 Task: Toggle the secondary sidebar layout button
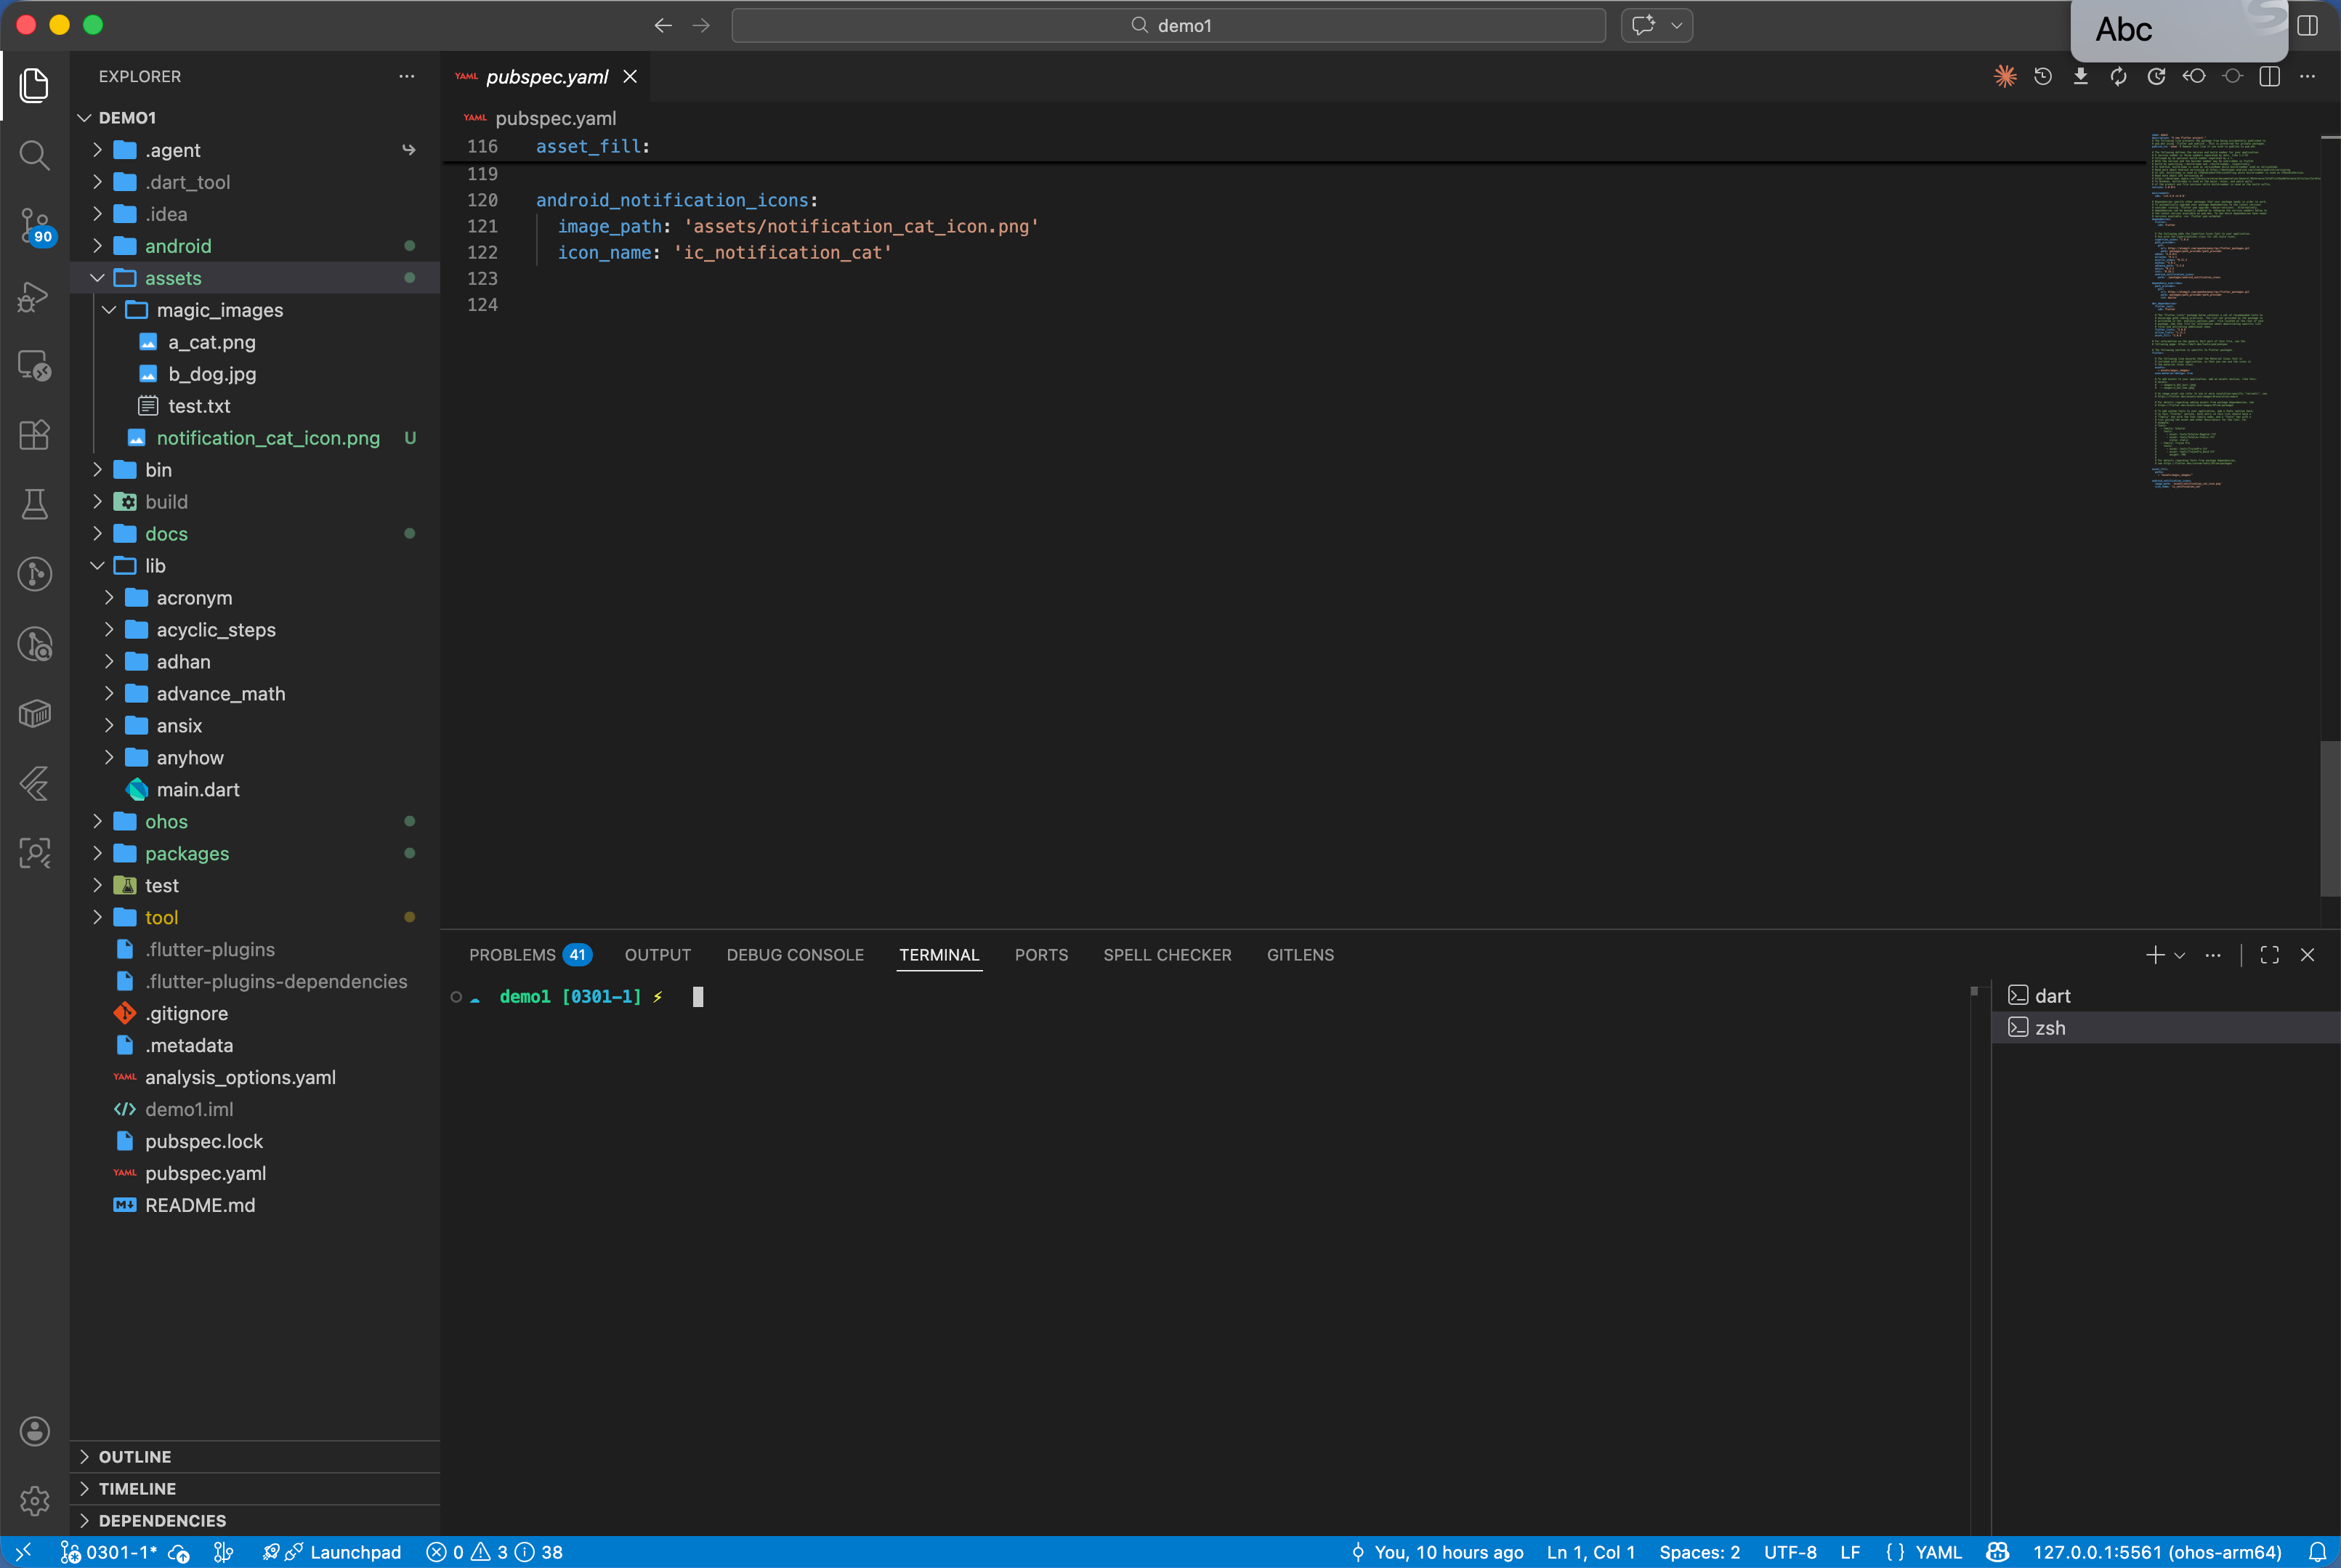[x=2307, y=25]
